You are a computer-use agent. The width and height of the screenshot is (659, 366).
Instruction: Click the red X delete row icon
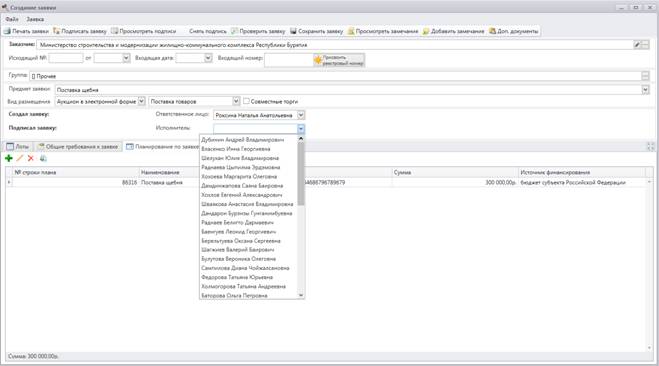(31, 158)
